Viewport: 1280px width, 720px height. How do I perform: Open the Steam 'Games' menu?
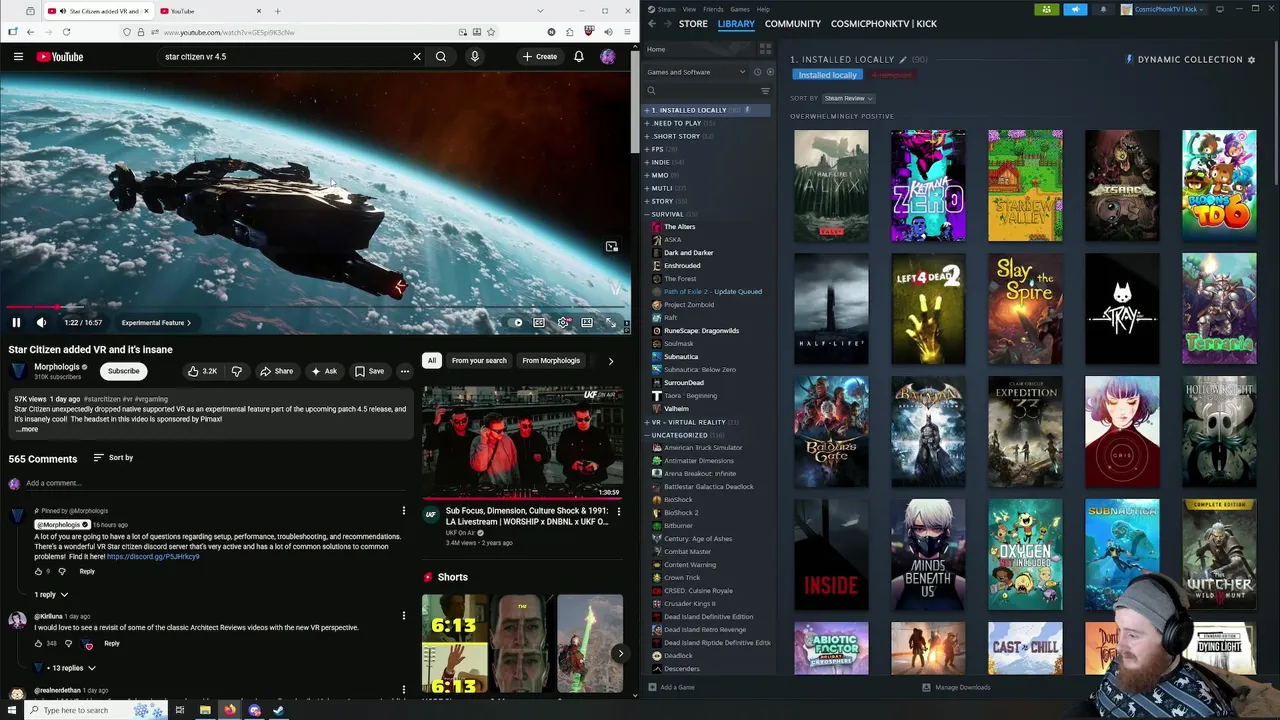740,9
